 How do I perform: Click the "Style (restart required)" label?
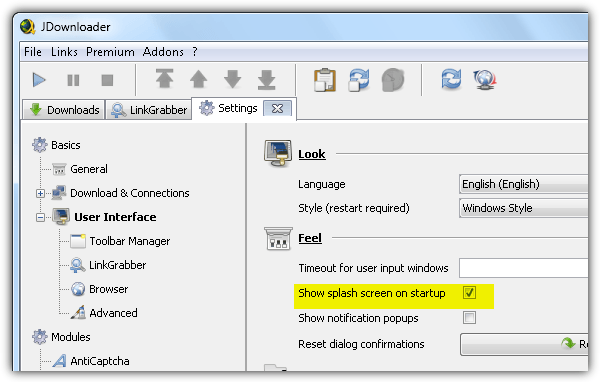click(x=354, y=208)
